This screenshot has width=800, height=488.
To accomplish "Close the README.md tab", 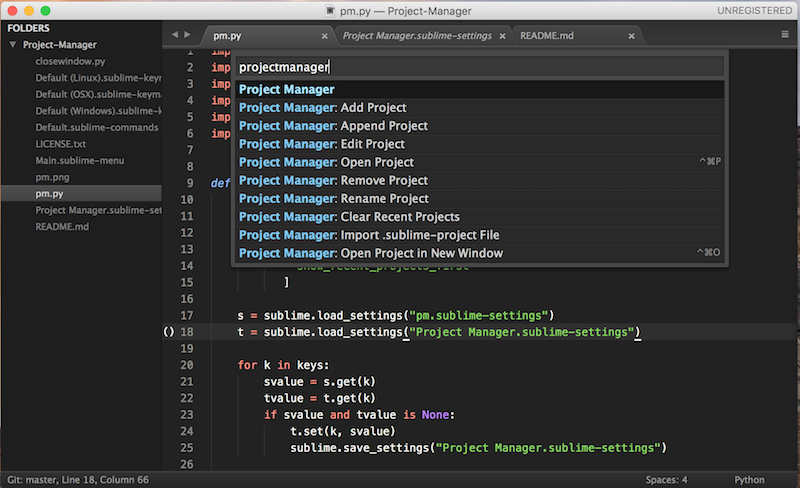I will 632,36.
